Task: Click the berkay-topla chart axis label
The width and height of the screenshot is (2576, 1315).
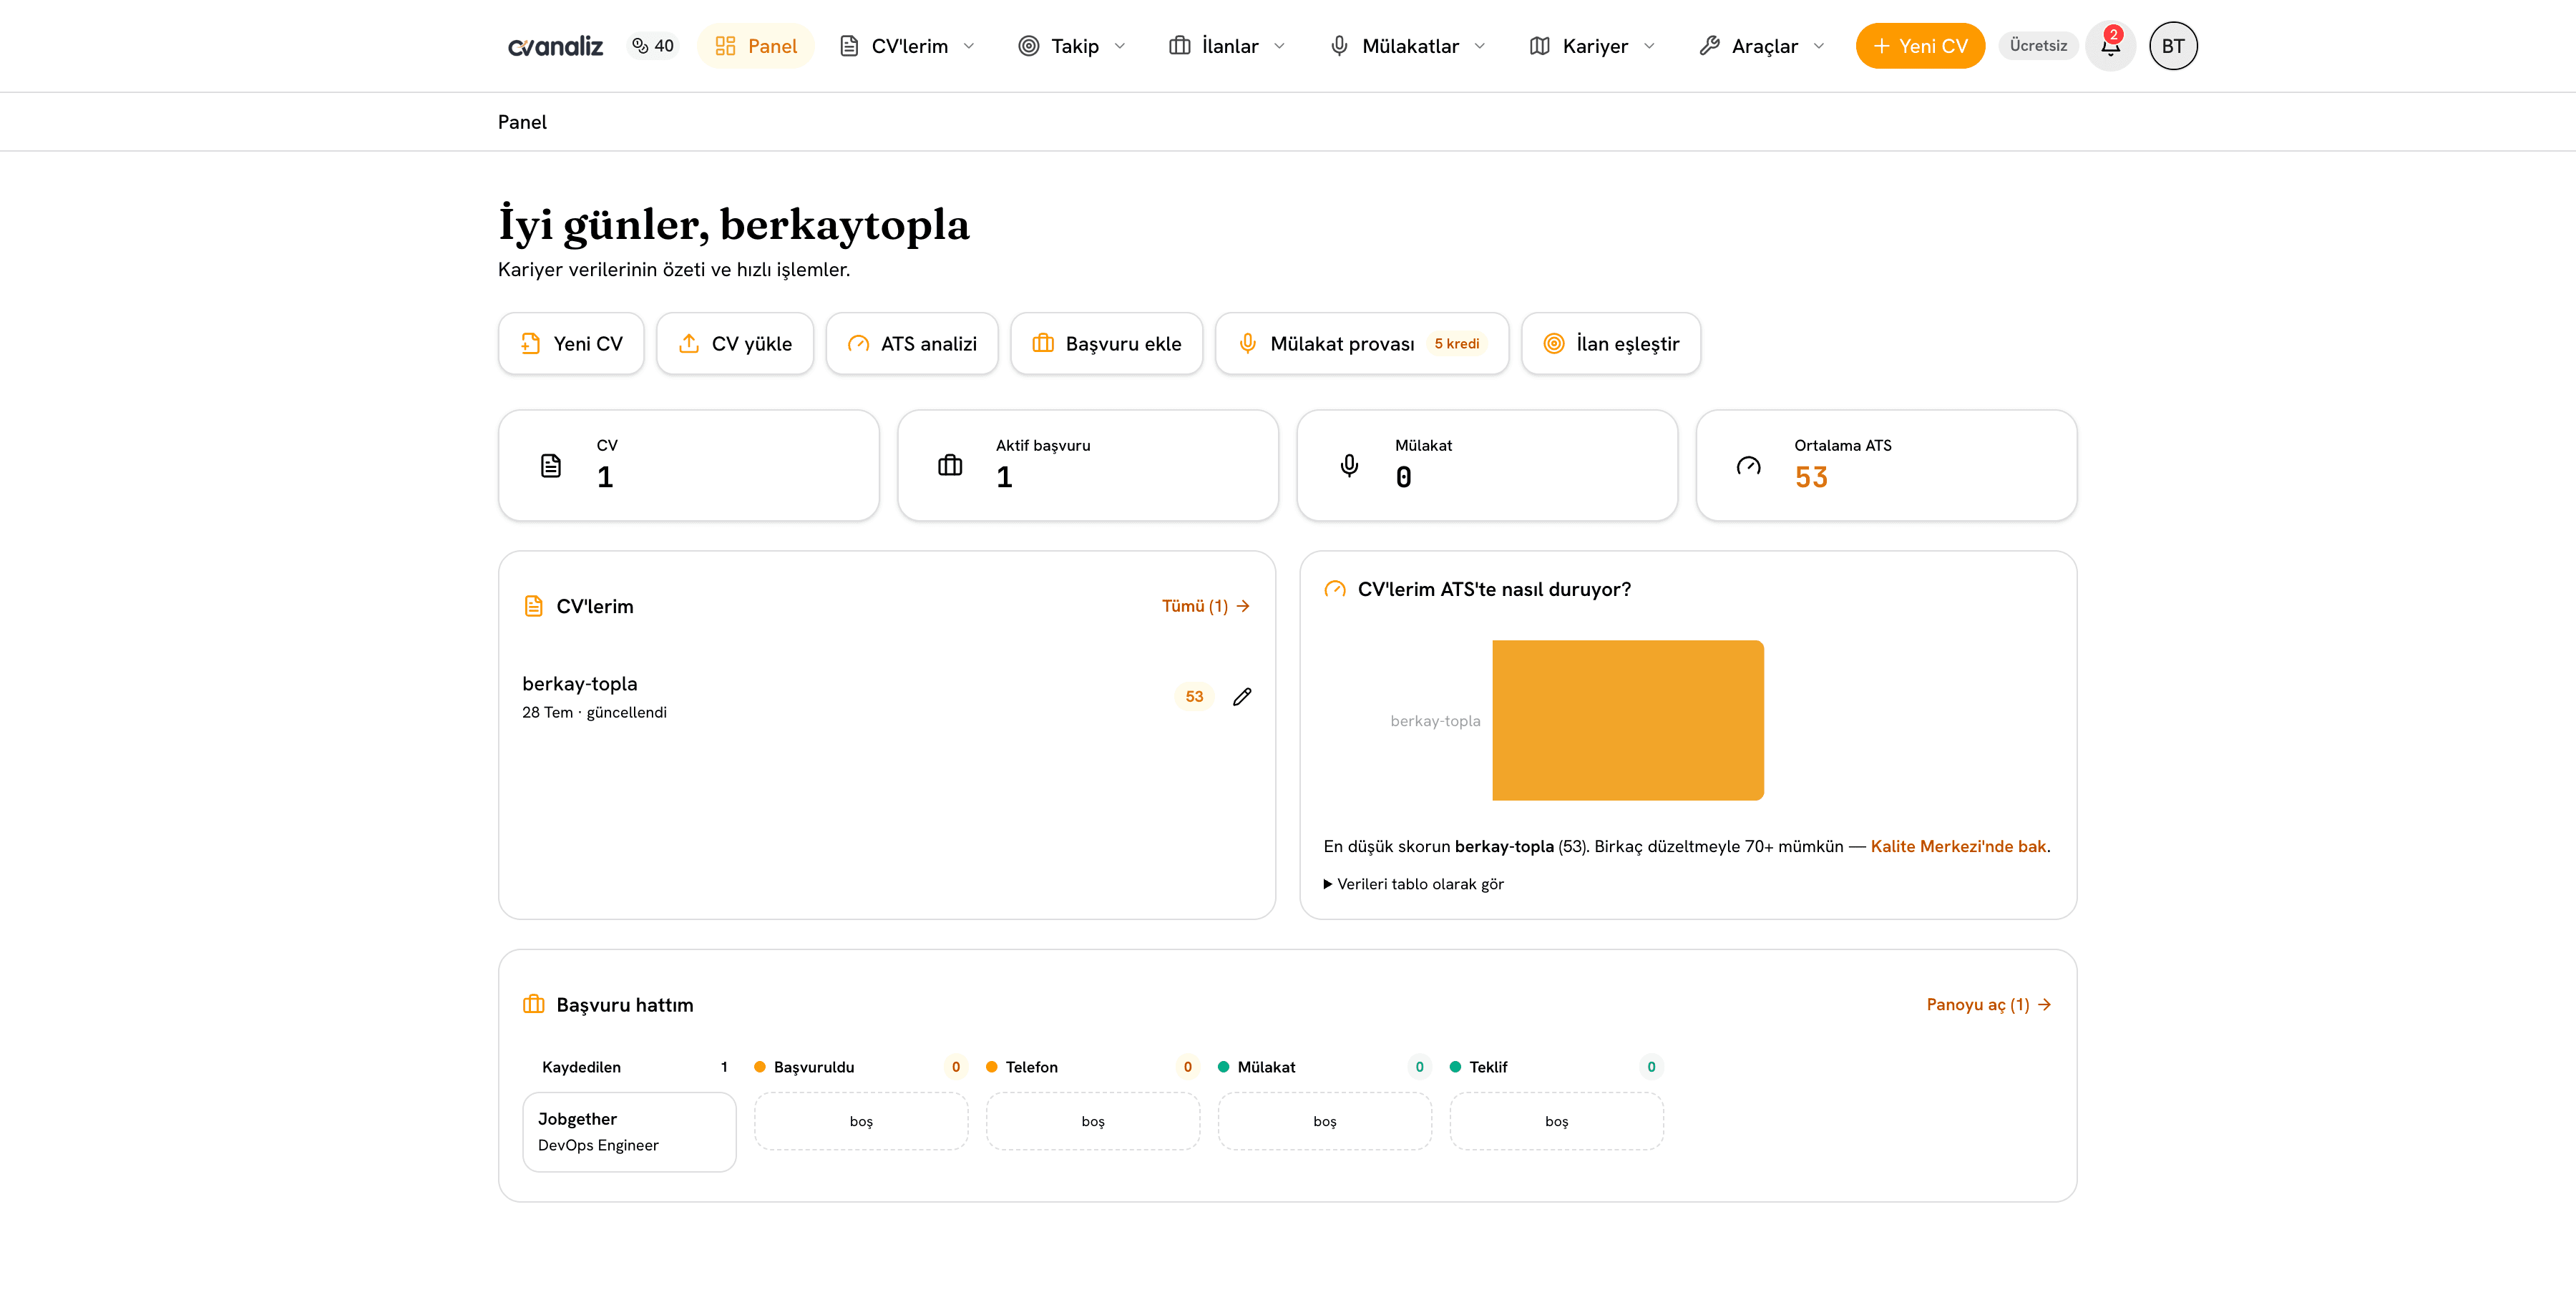Action: (1435, 721)
